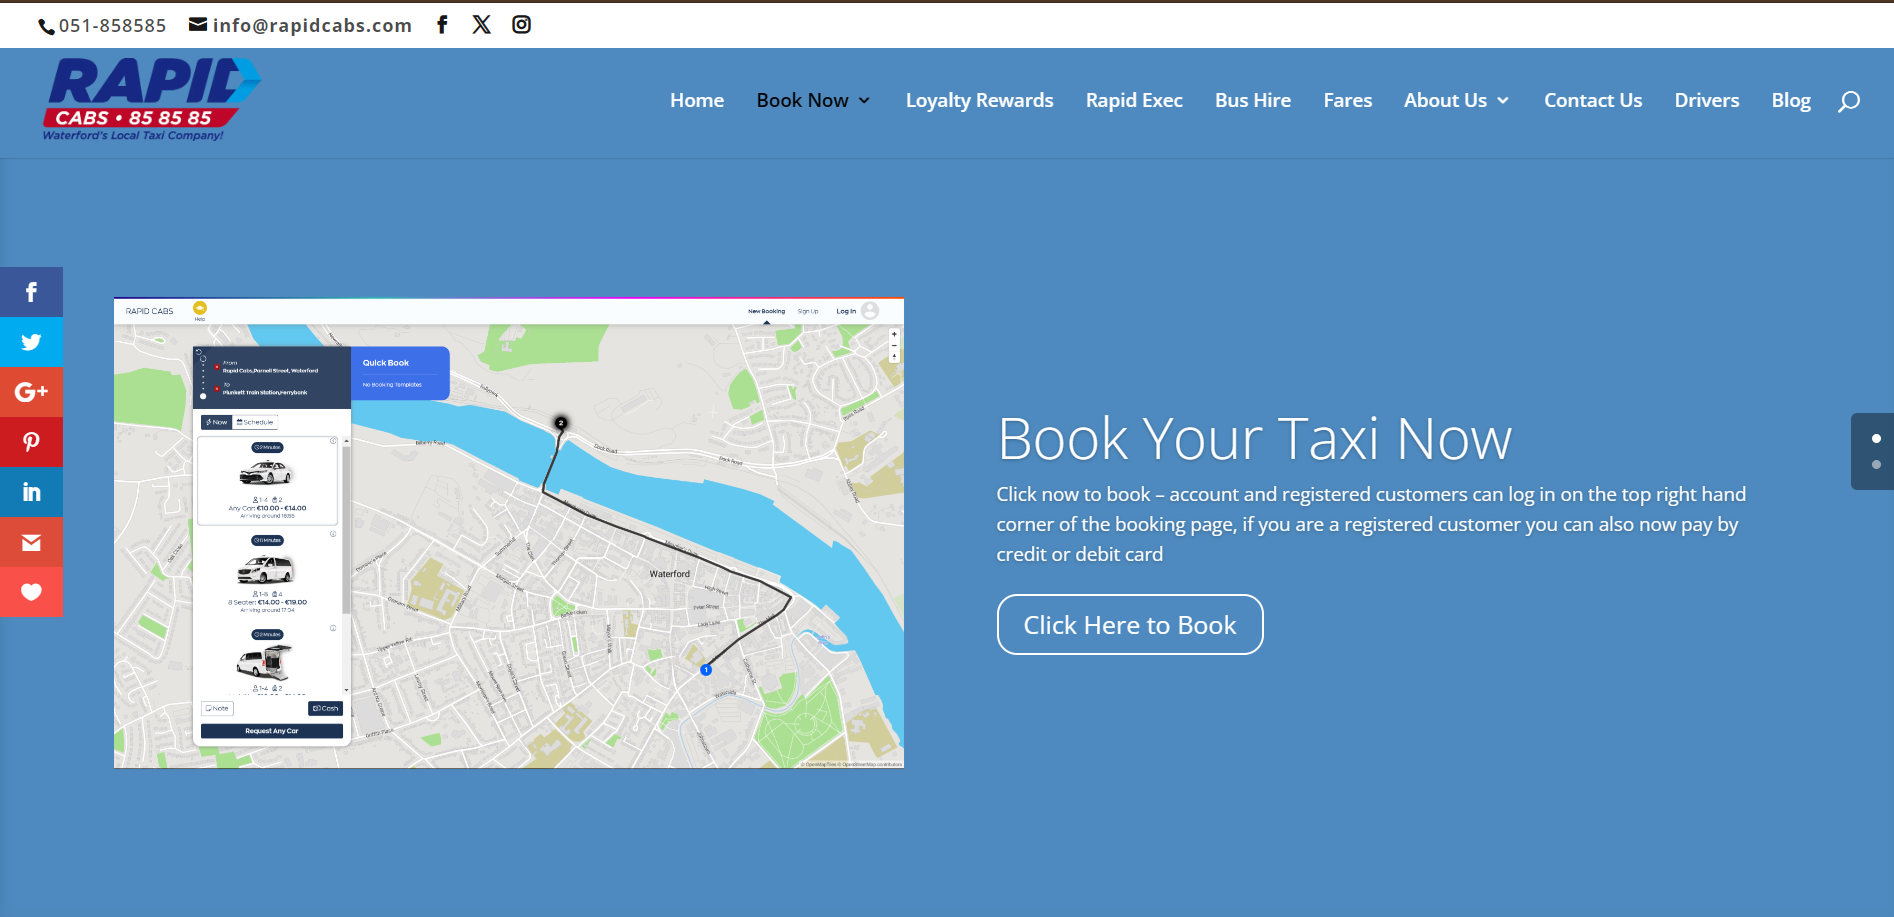Open the Instagram icon in header
The width and height of the screenshot is (1894, 917).
point(521,25)
